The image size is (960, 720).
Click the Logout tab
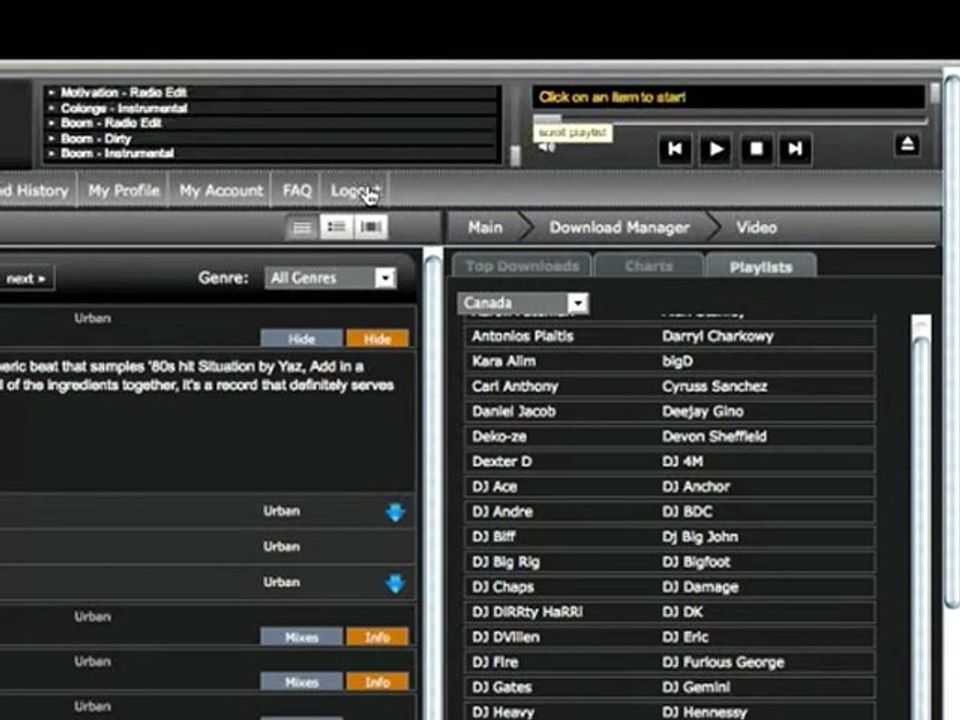(x=355, y=190)
